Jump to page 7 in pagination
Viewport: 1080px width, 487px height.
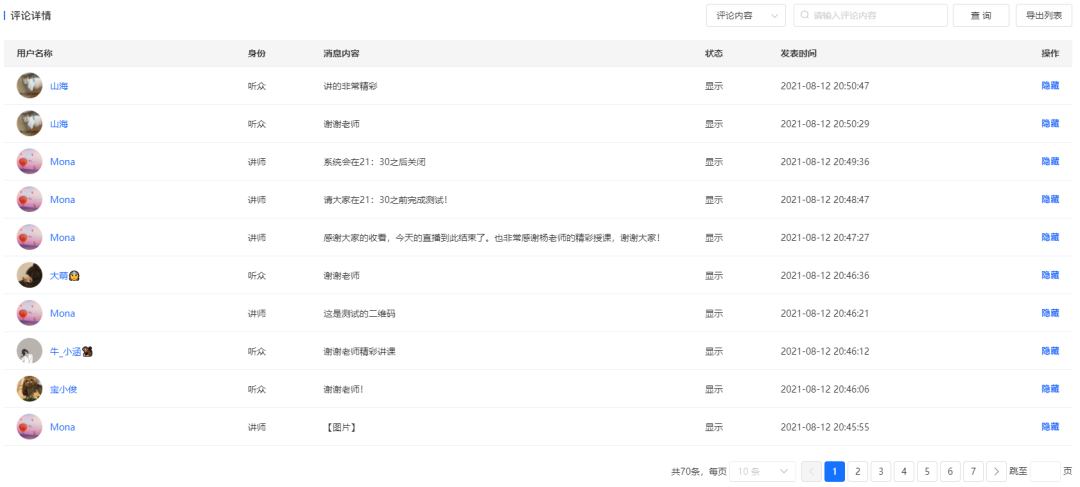[x=973, y=472]
